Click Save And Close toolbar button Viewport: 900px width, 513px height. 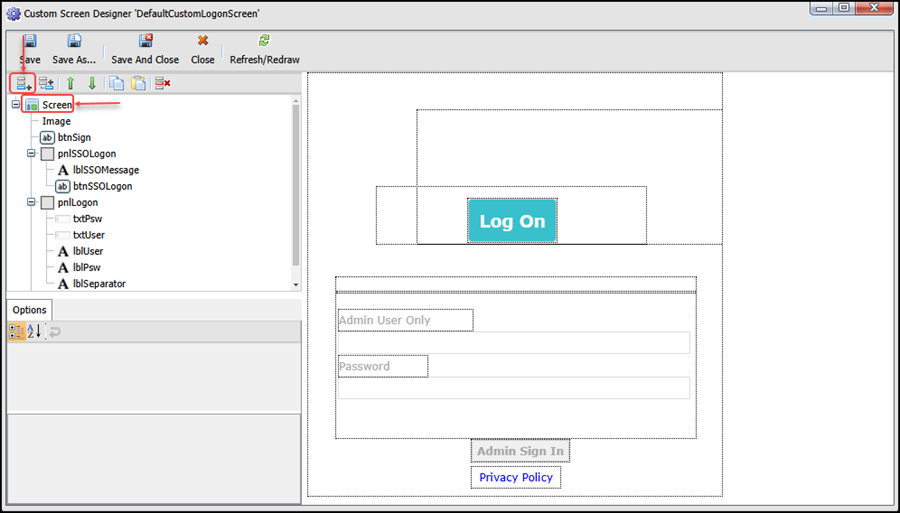(x=145, y=49)
